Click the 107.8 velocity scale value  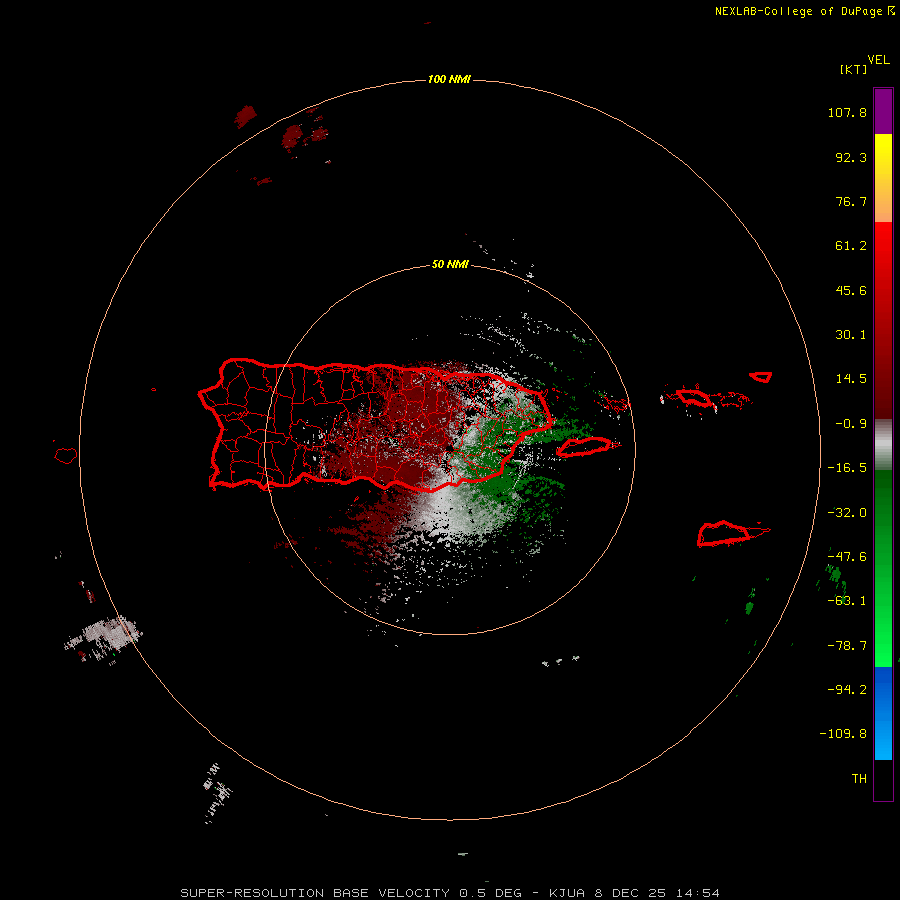coord(847,112)
